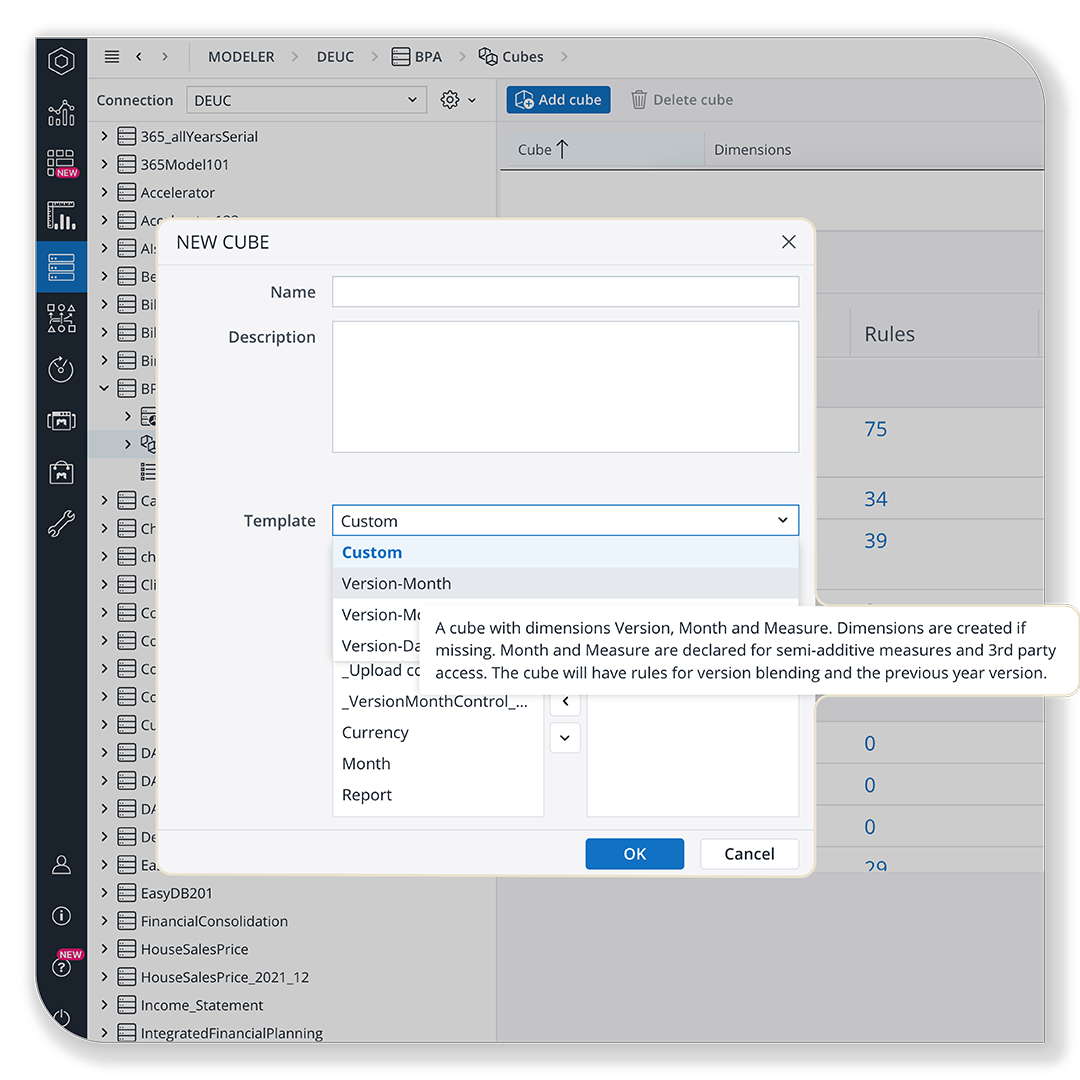Expand the EasyDB201 database tree item

click(104, 892)
